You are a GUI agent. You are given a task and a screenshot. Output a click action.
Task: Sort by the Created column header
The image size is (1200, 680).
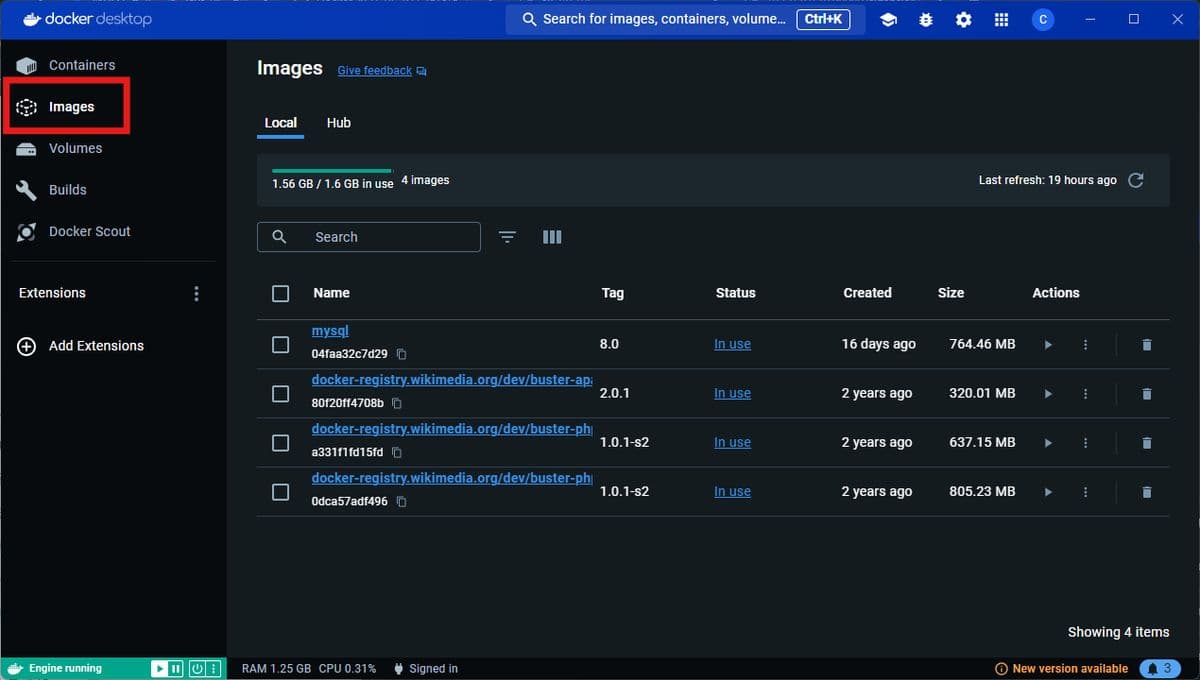[867, 293]
